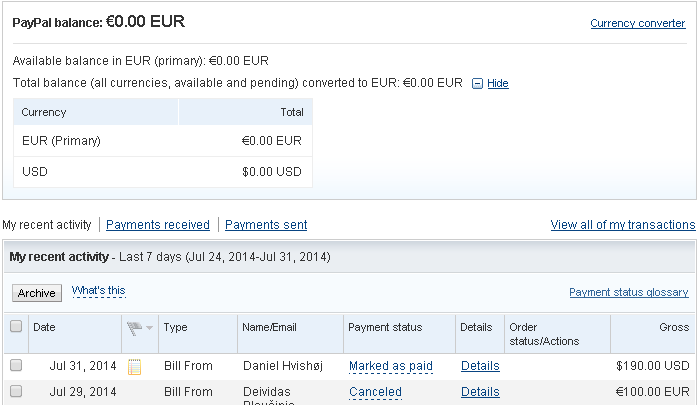The height and width of the screenshot is (405, 698).
Task: Switch to Payments received tab
Action: click(x=158, y=225)
